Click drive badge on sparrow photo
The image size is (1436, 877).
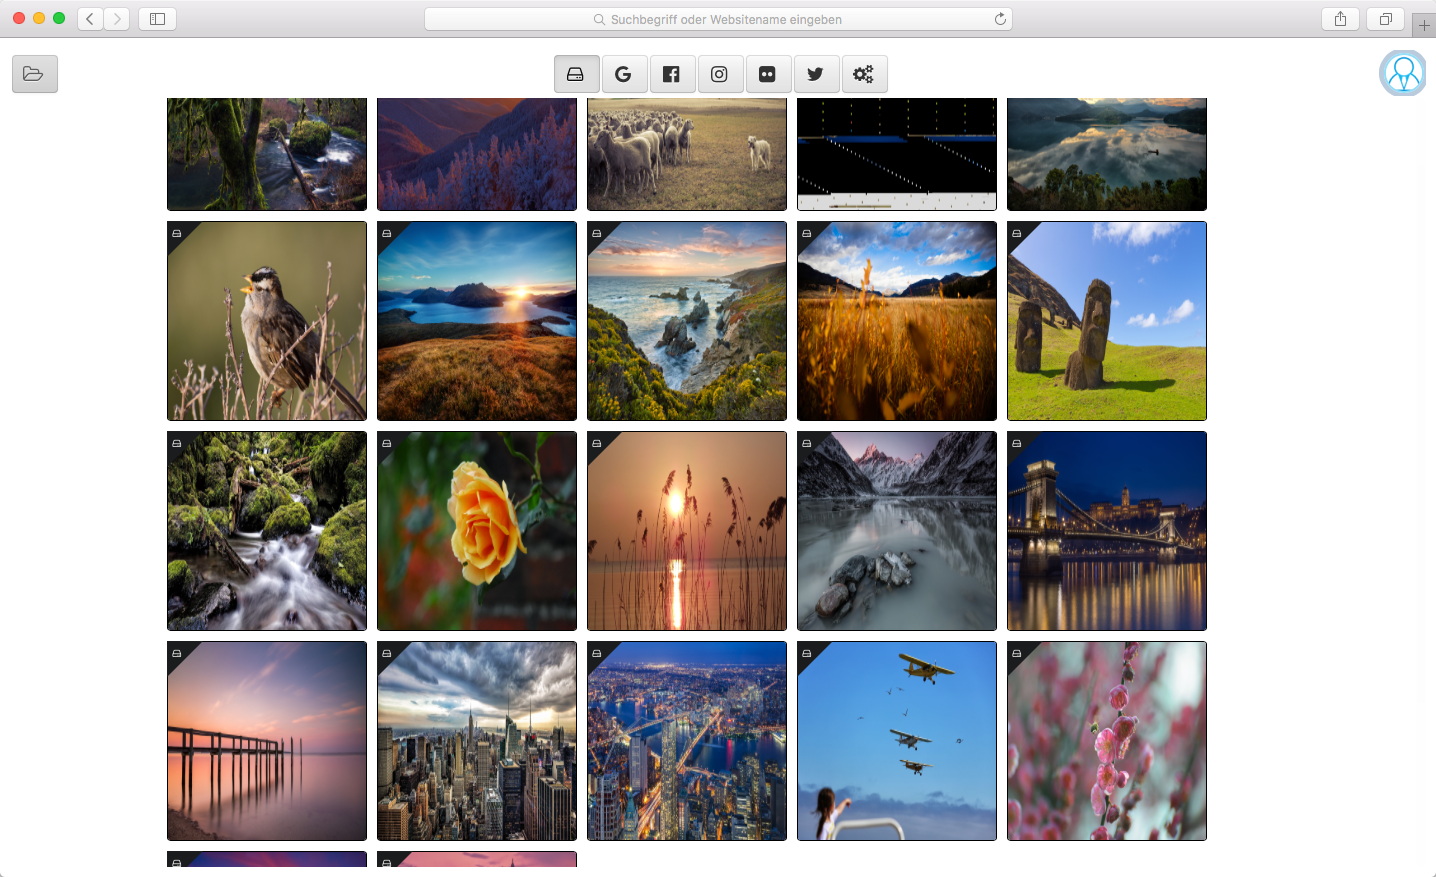point(177,233)
